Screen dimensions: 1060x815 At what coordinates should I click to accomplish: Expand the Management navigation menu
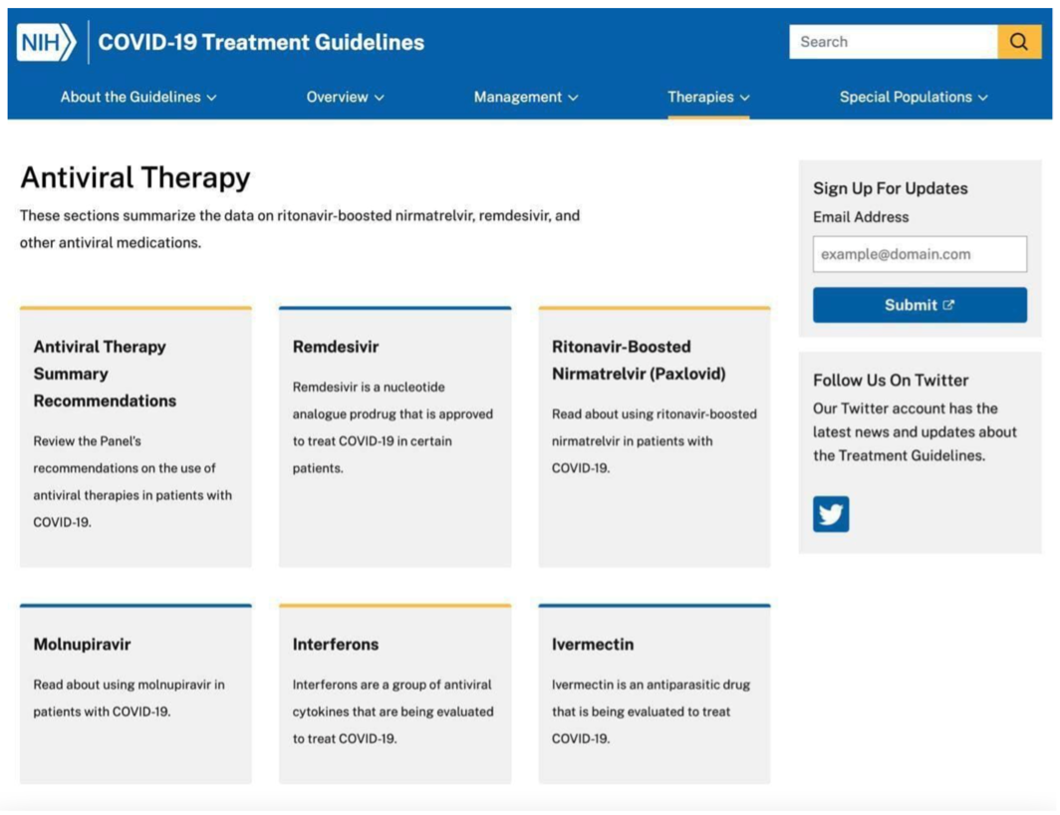(526, 97)
